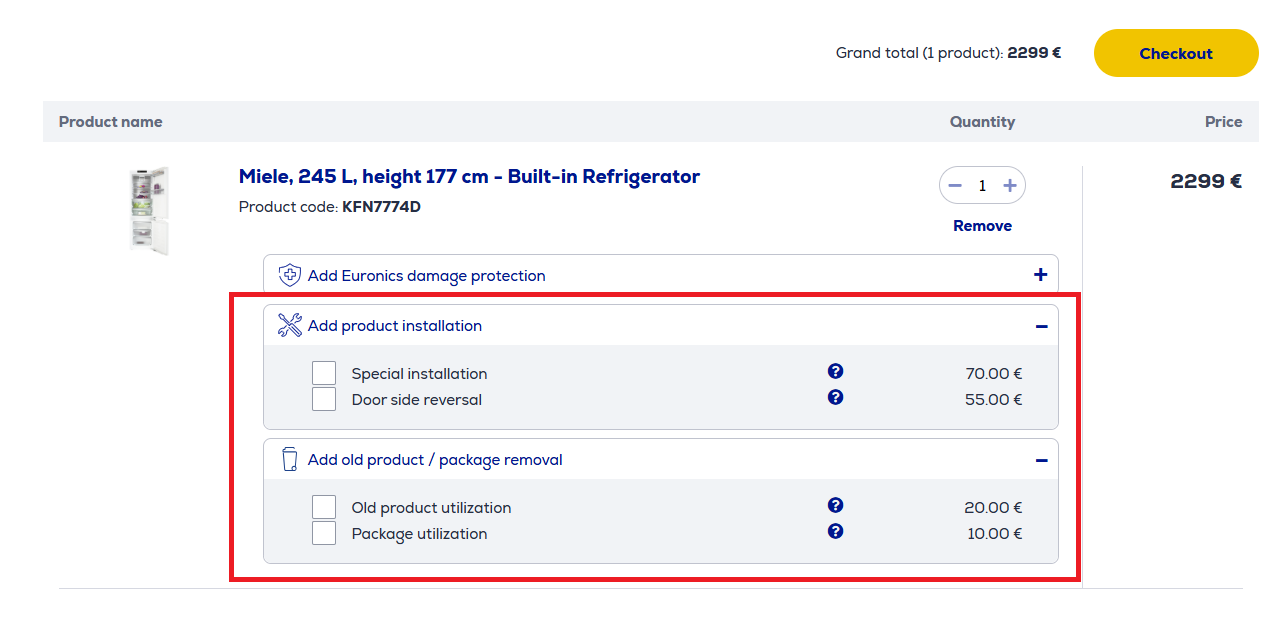The width and height of the screenshot is (1277, 618).
Task: Click the Price column header
Action: pyautogui.click(x=1223, y=122)
